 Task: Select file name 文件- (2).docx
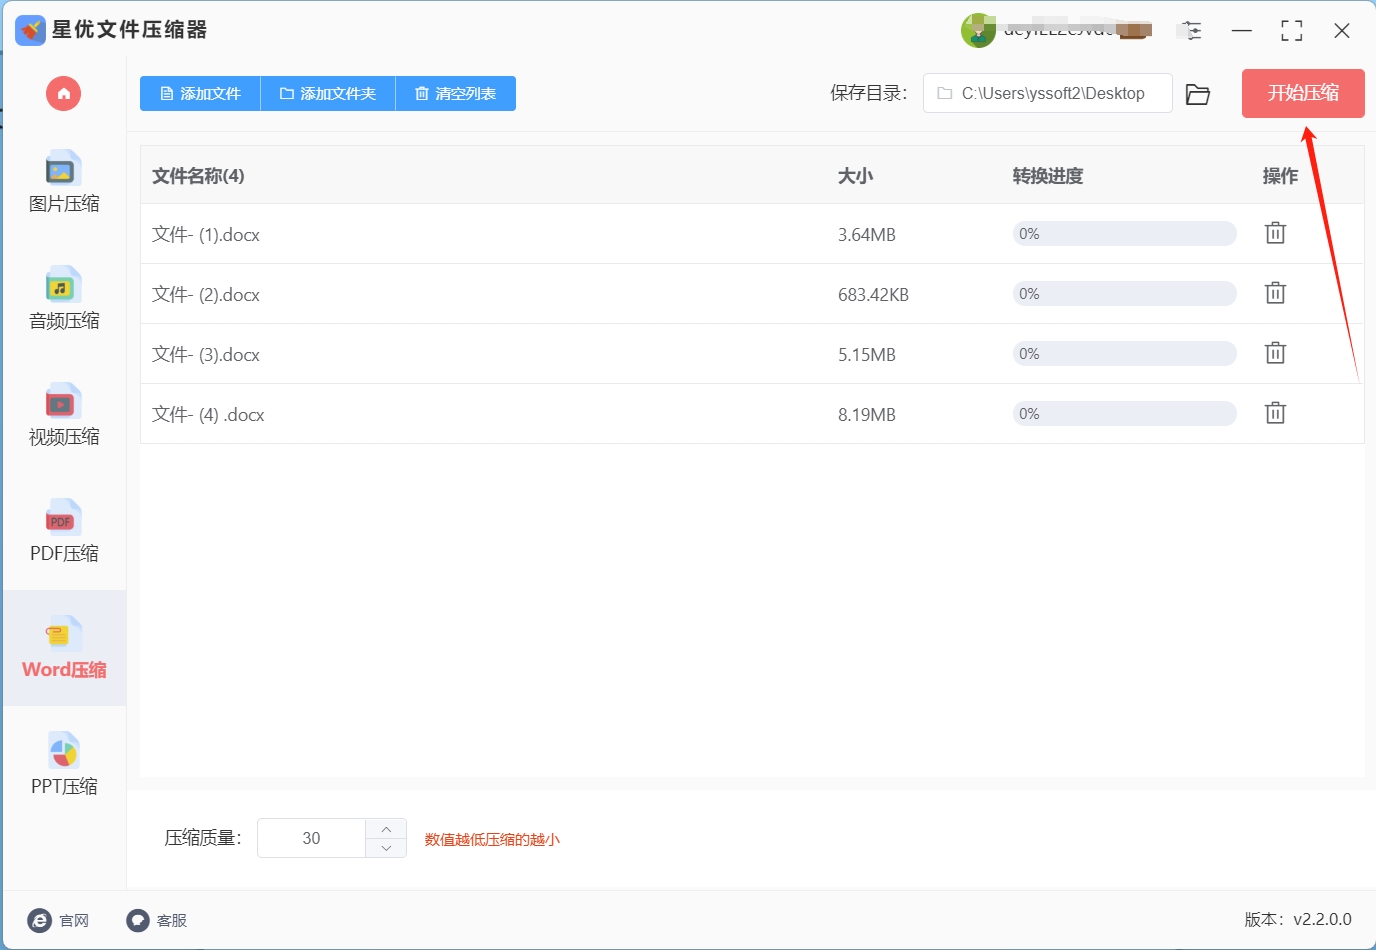click(206, 295)
